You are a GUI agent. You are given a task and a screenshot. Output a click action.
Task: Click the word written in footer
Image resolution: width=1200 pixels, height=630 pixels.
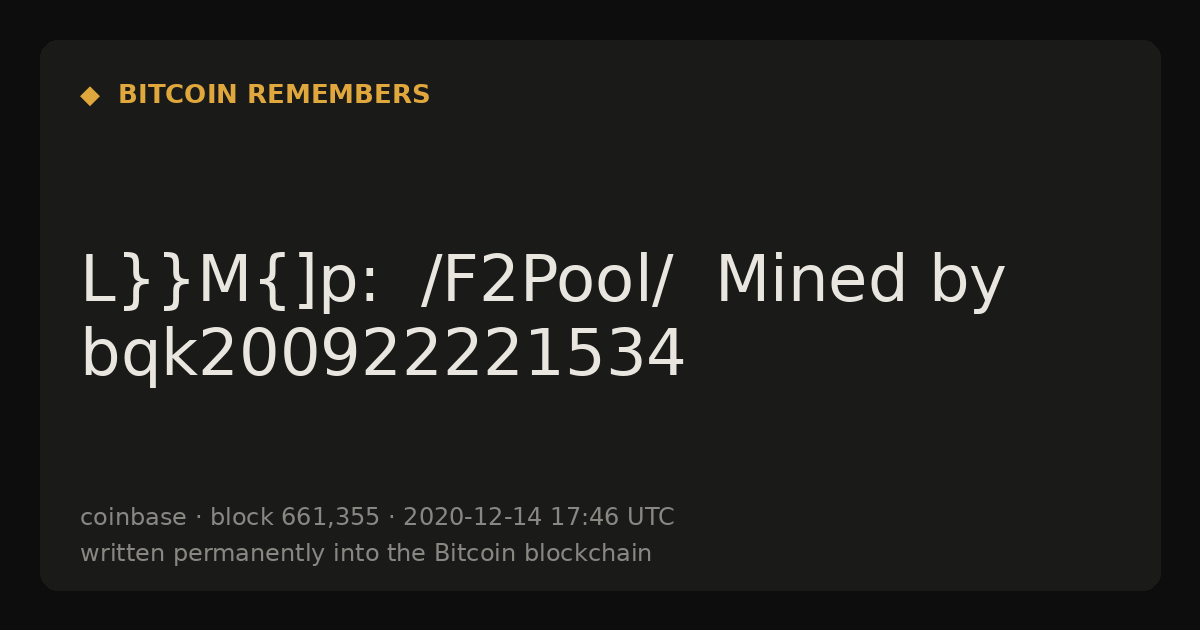point(123,554)
